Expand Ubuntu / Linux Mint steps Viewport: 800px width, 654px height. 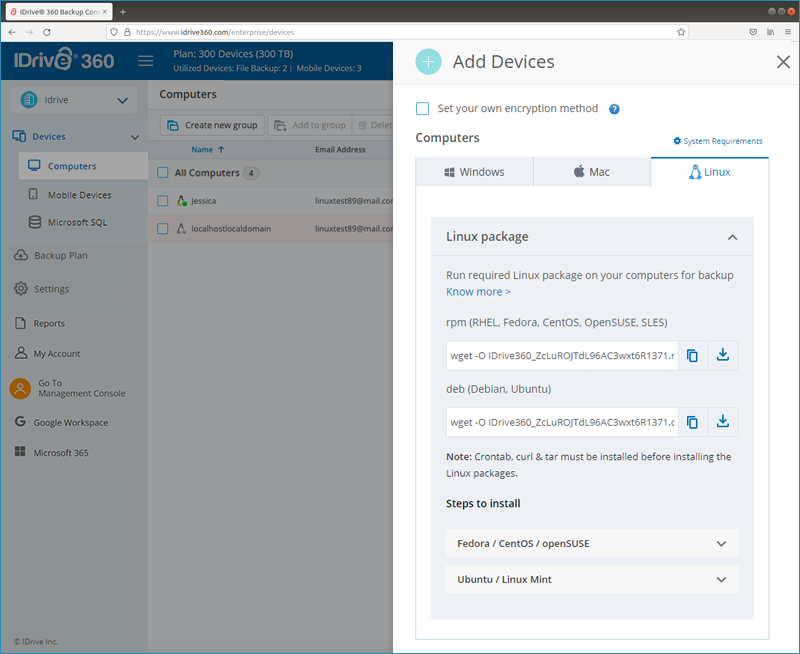(x=592, y=579)
